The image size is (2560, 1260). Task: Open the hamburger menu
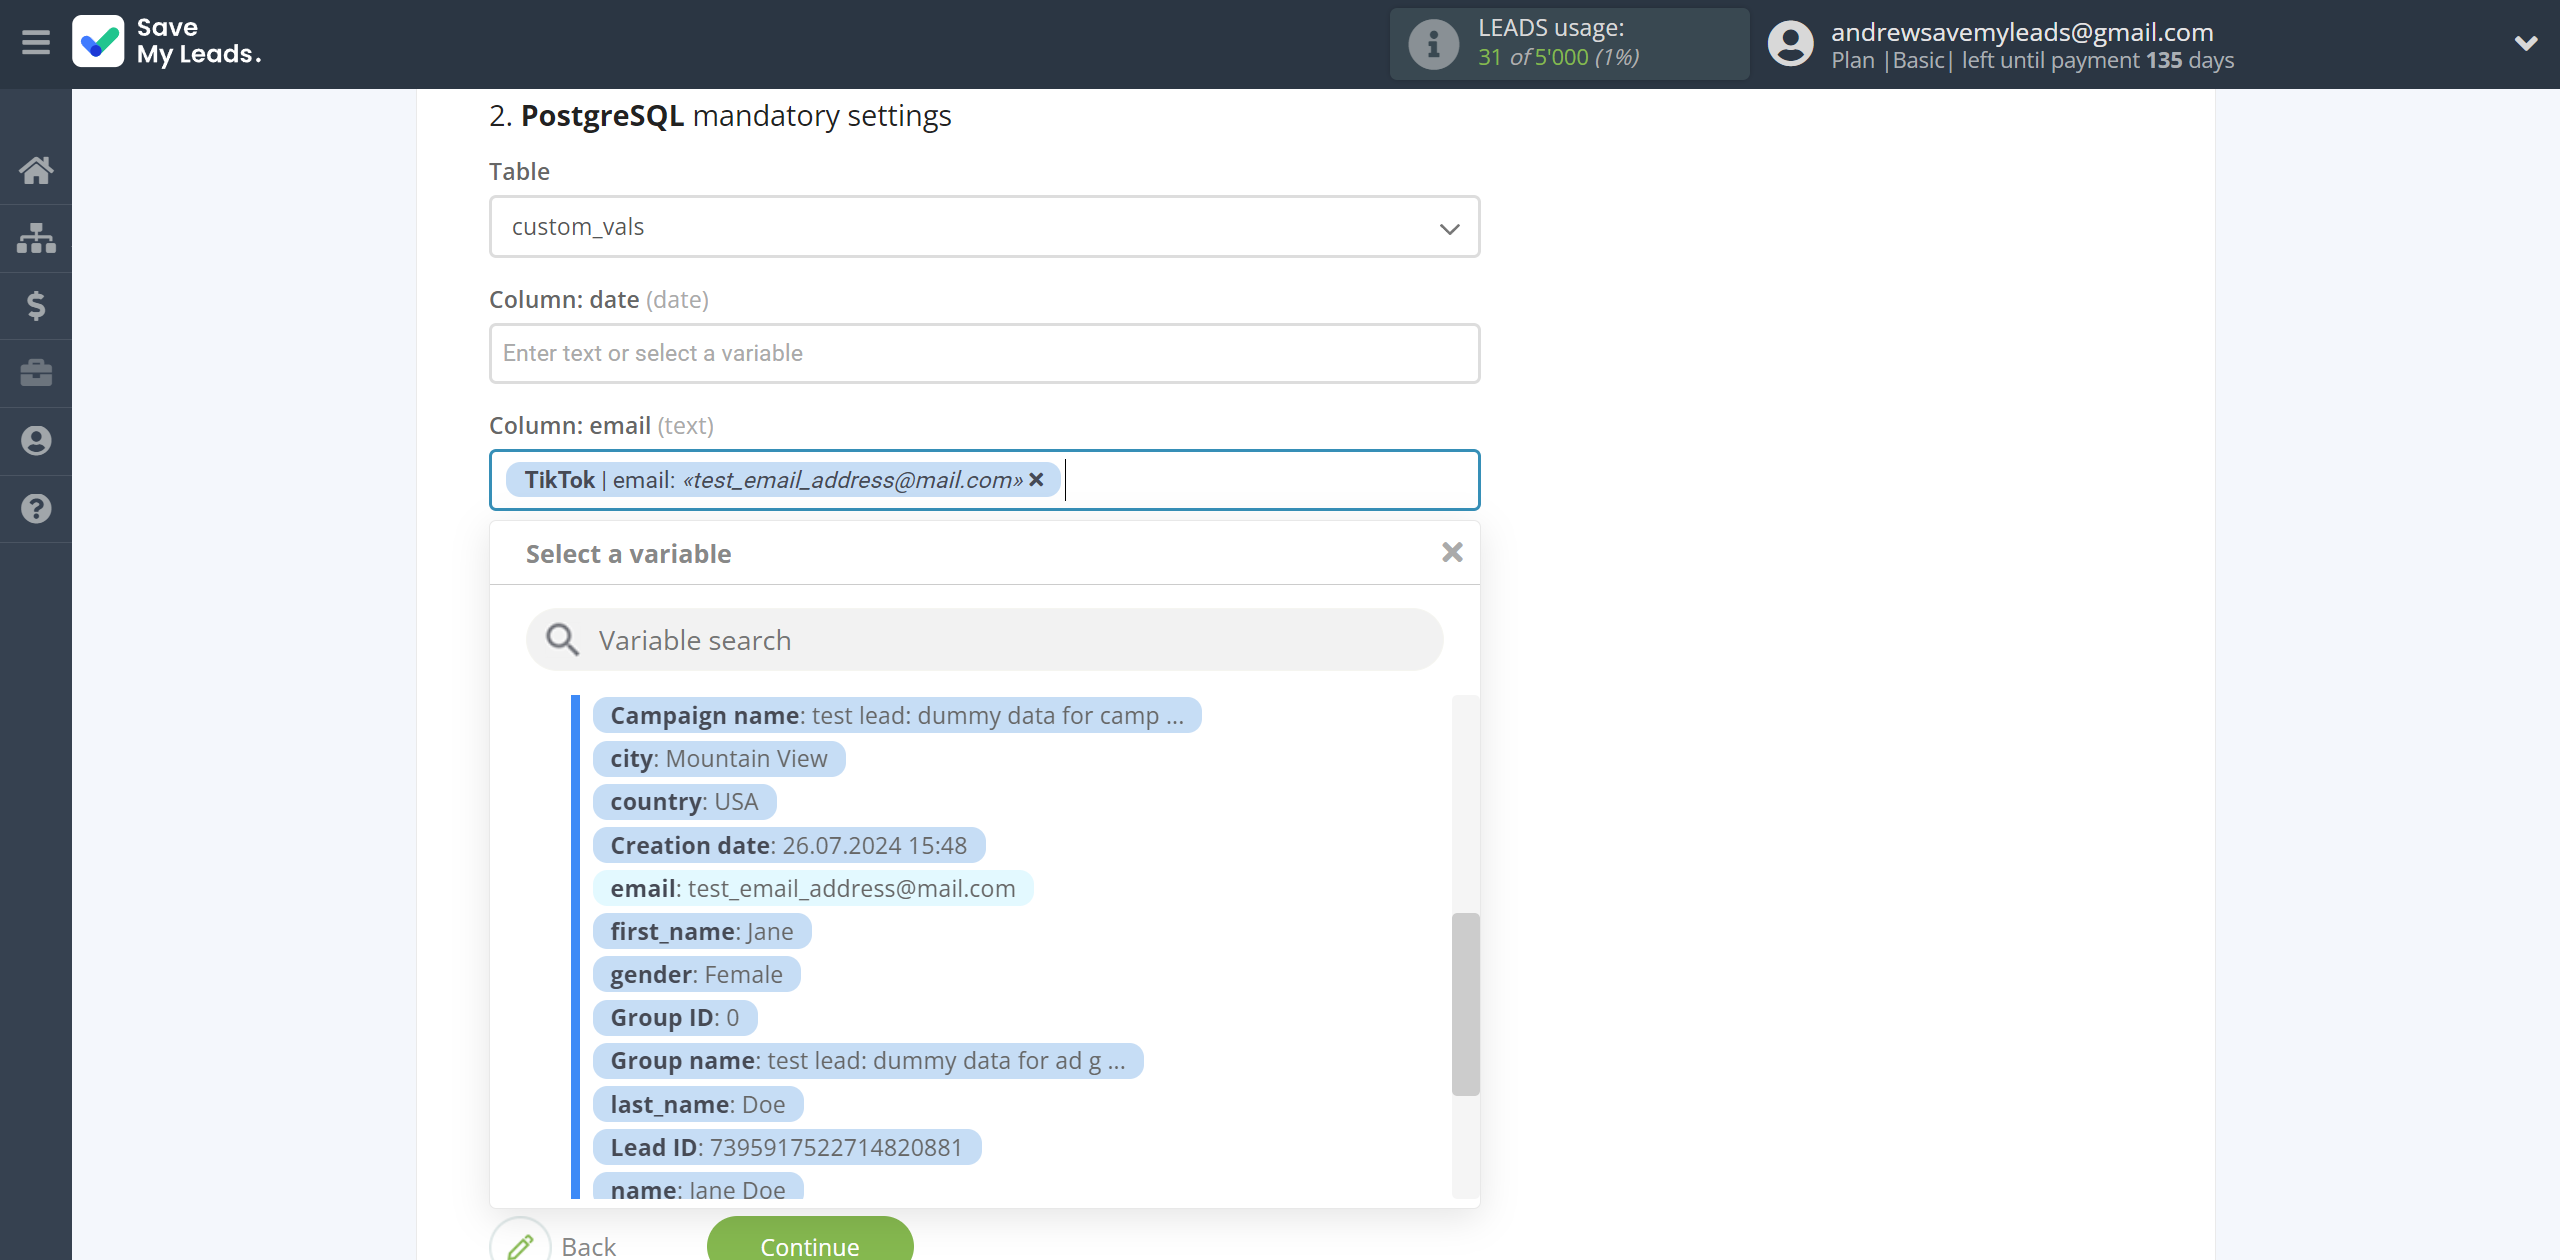coord(36,43)
